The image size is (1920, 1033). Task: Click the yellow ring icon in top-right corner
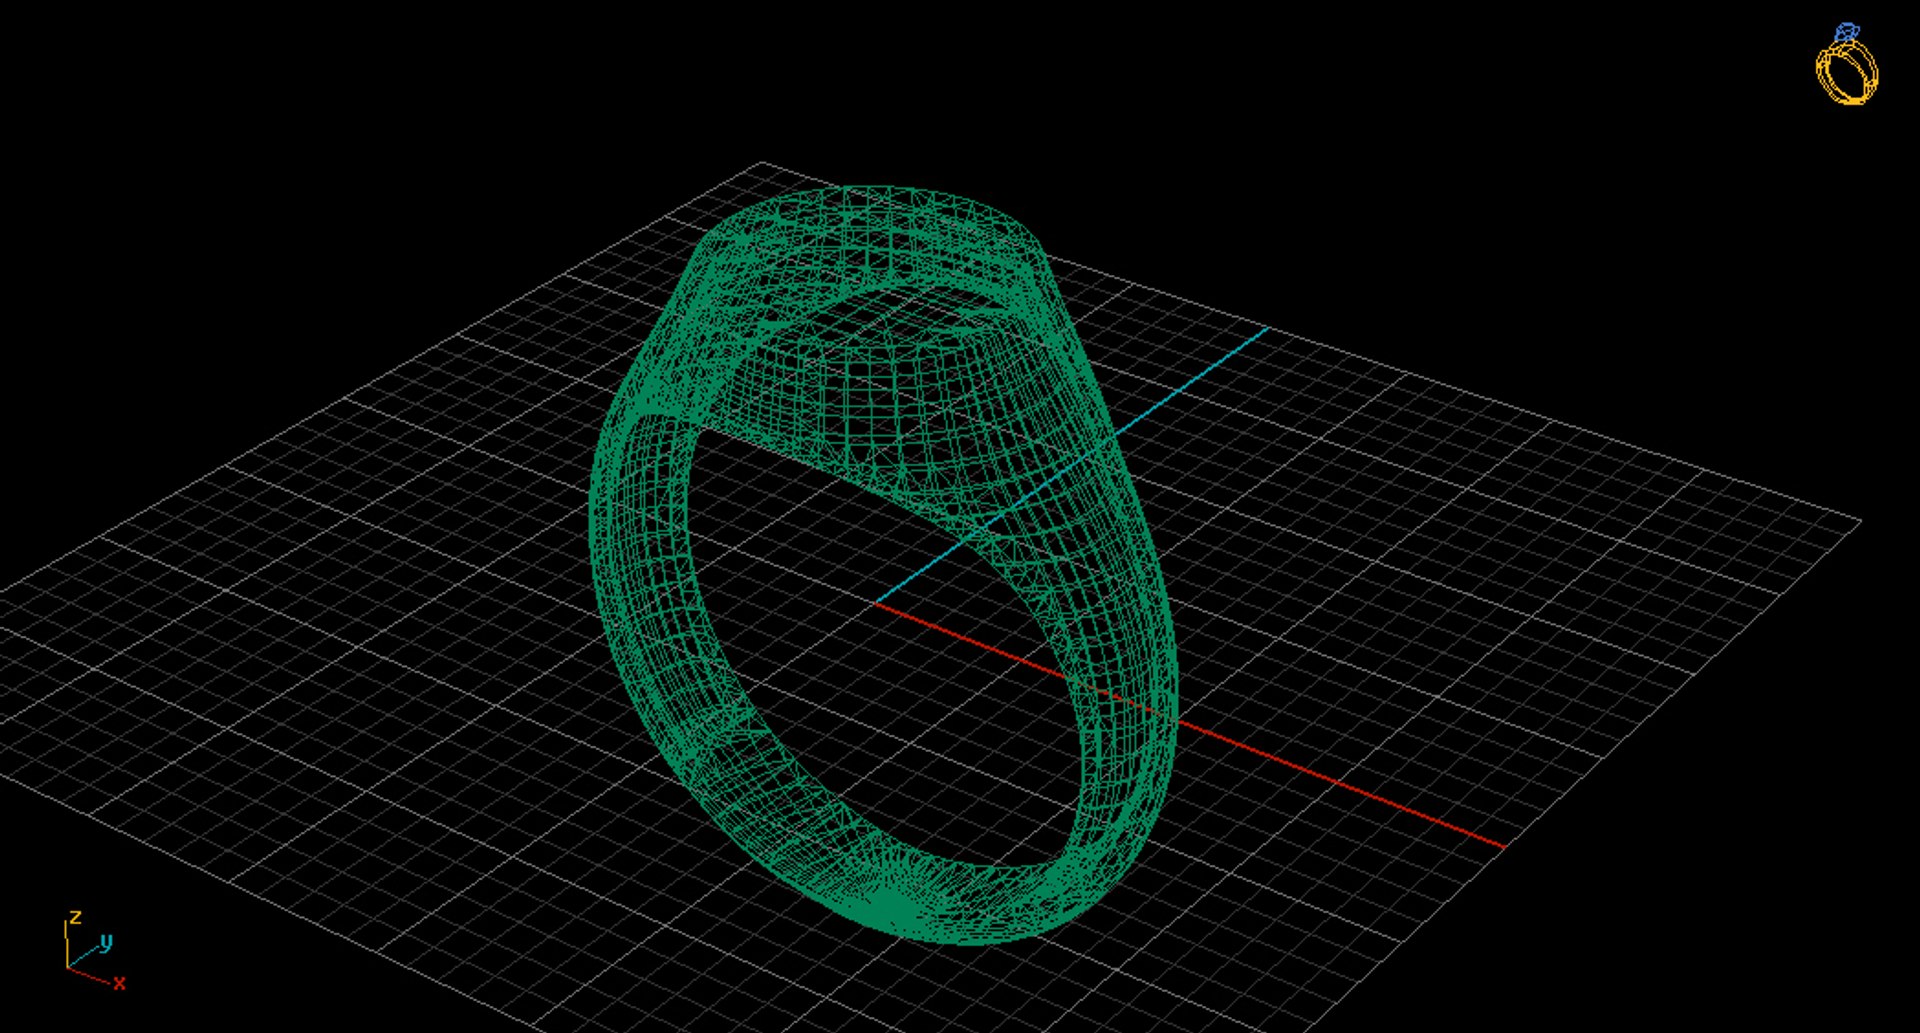[1846, 64]
